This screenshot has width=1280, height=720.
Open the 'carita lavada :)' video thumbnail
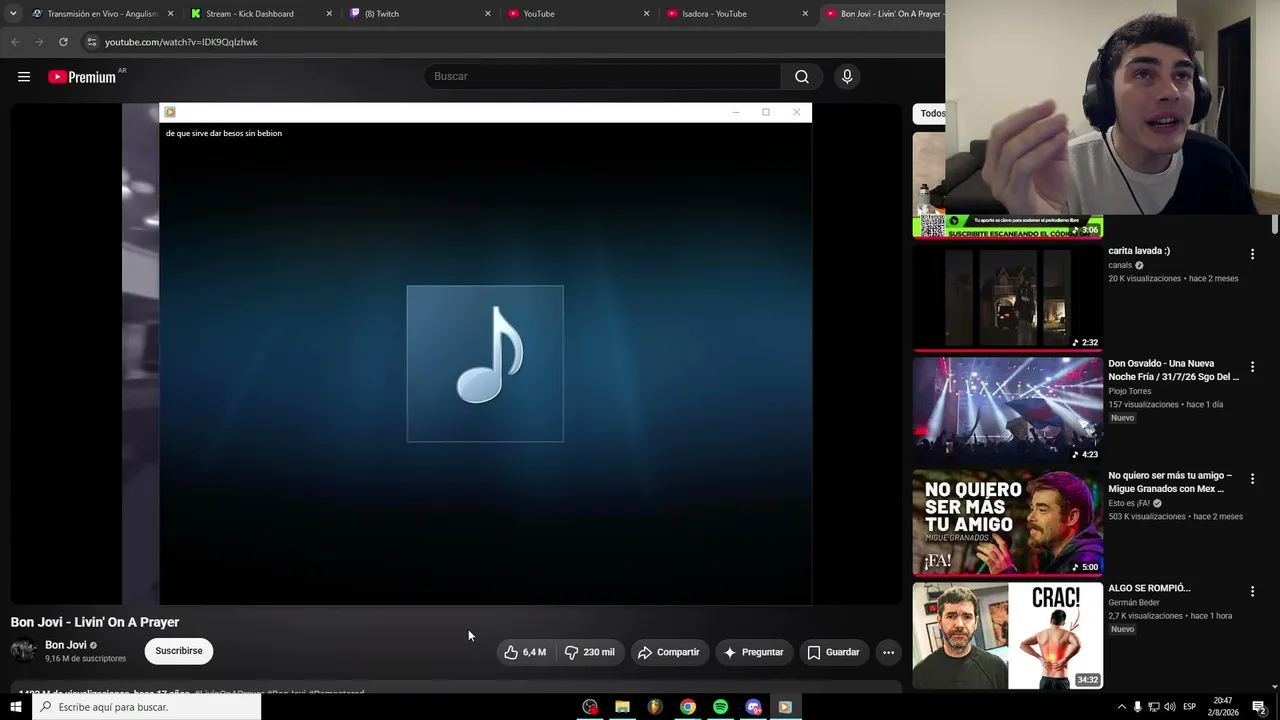click(1008, 297)
